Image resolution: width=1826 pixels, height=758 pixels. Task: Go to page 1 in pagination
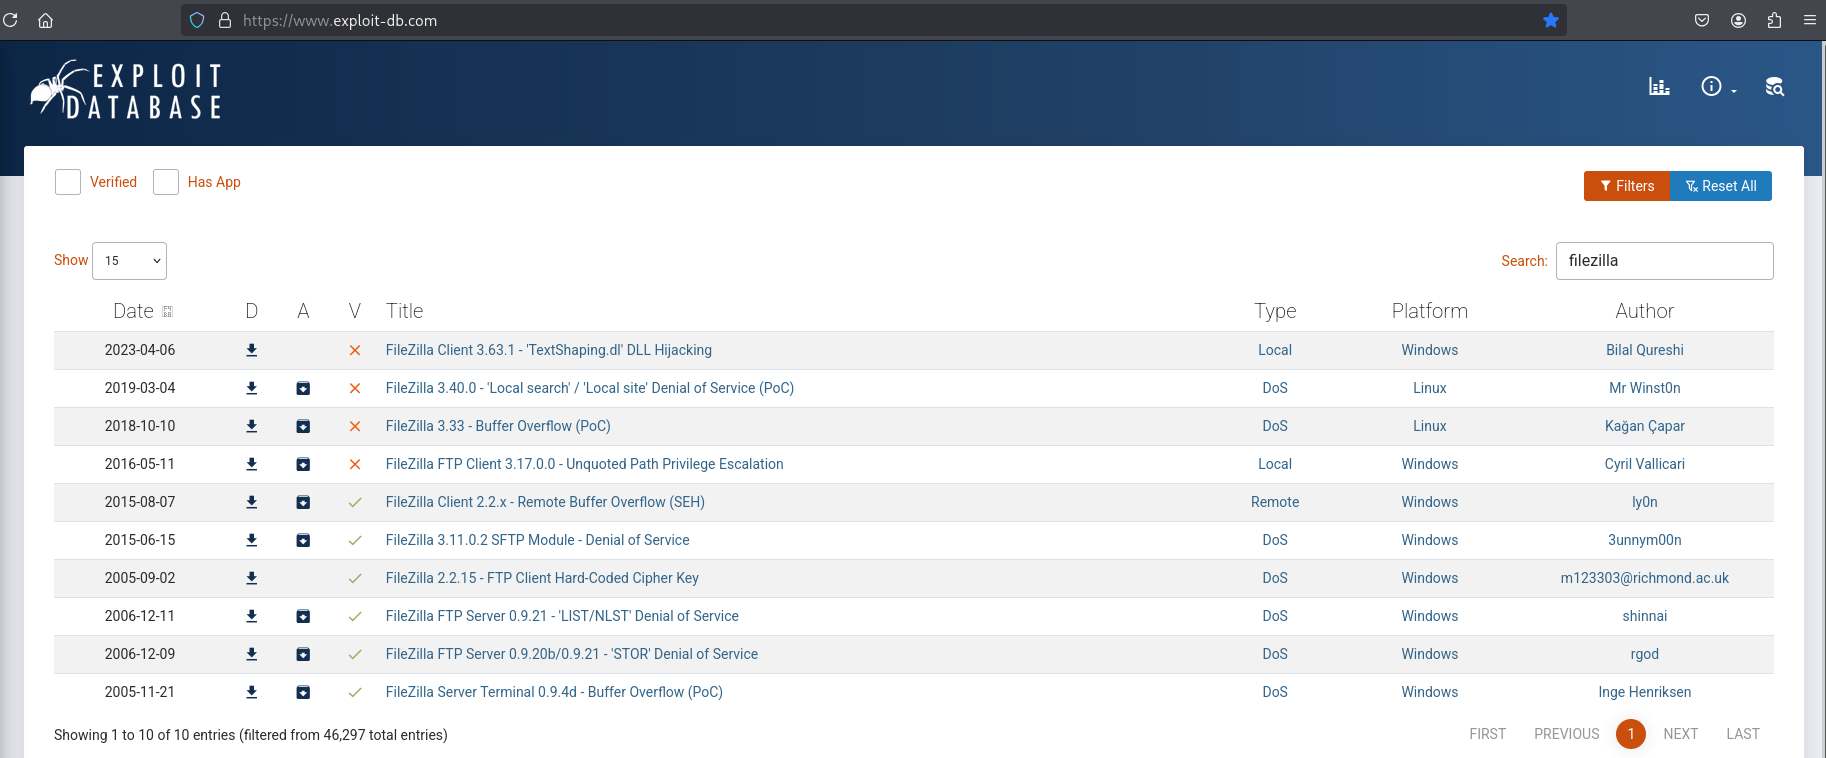[x=1631, y=734]
